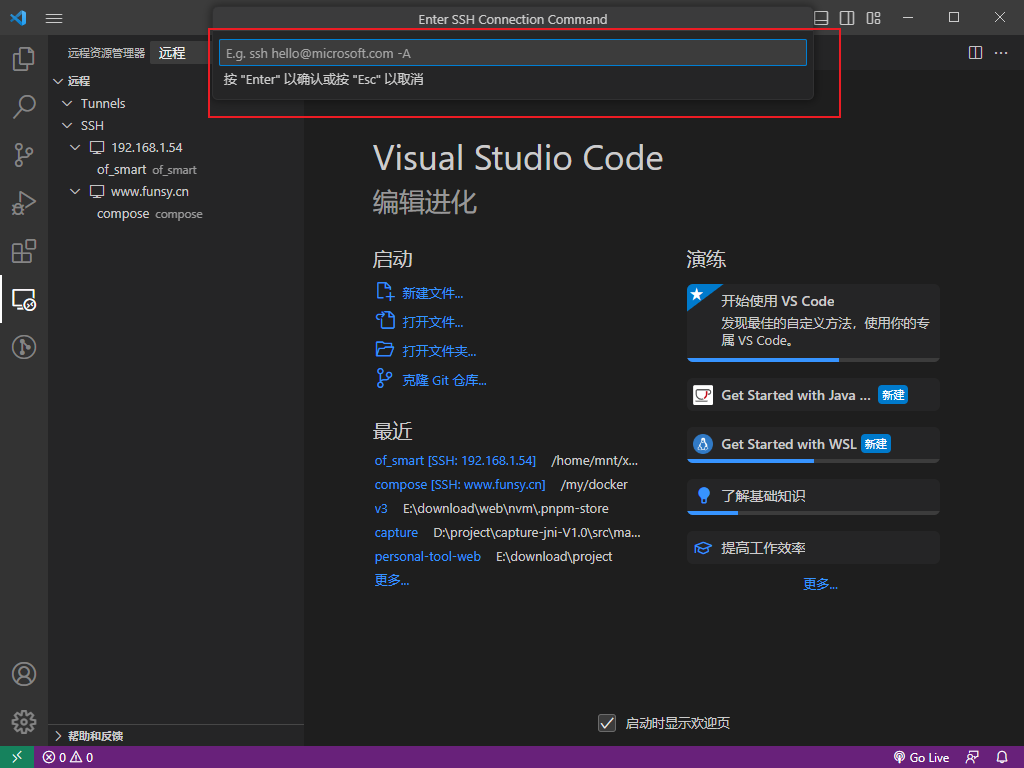The width and height of the screenshot is (1024, 768).
Task: Open the Git Graph activity icon
Action: (x=24, y=347)
